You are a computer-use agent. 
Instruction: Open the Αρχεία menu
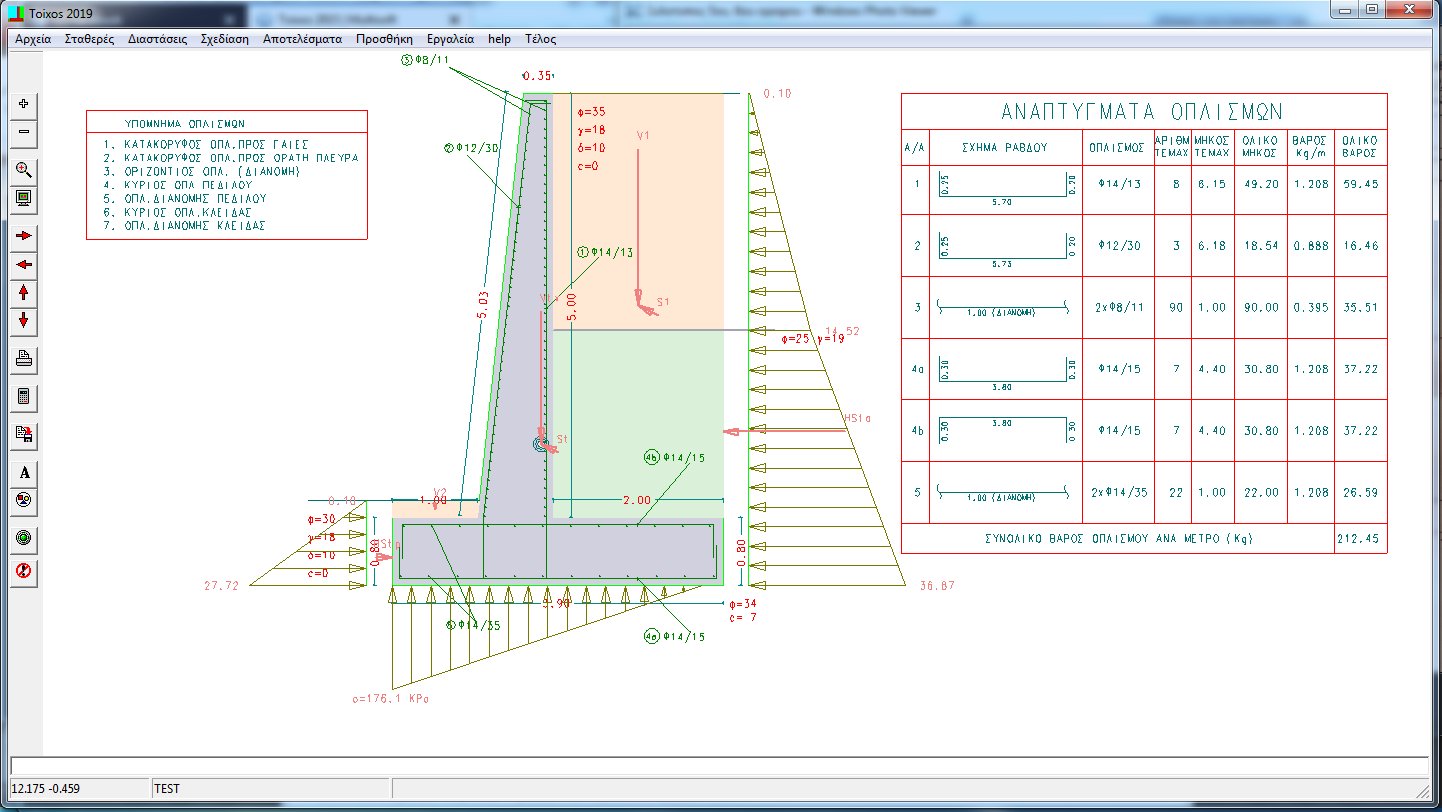(x=33, y=39)
